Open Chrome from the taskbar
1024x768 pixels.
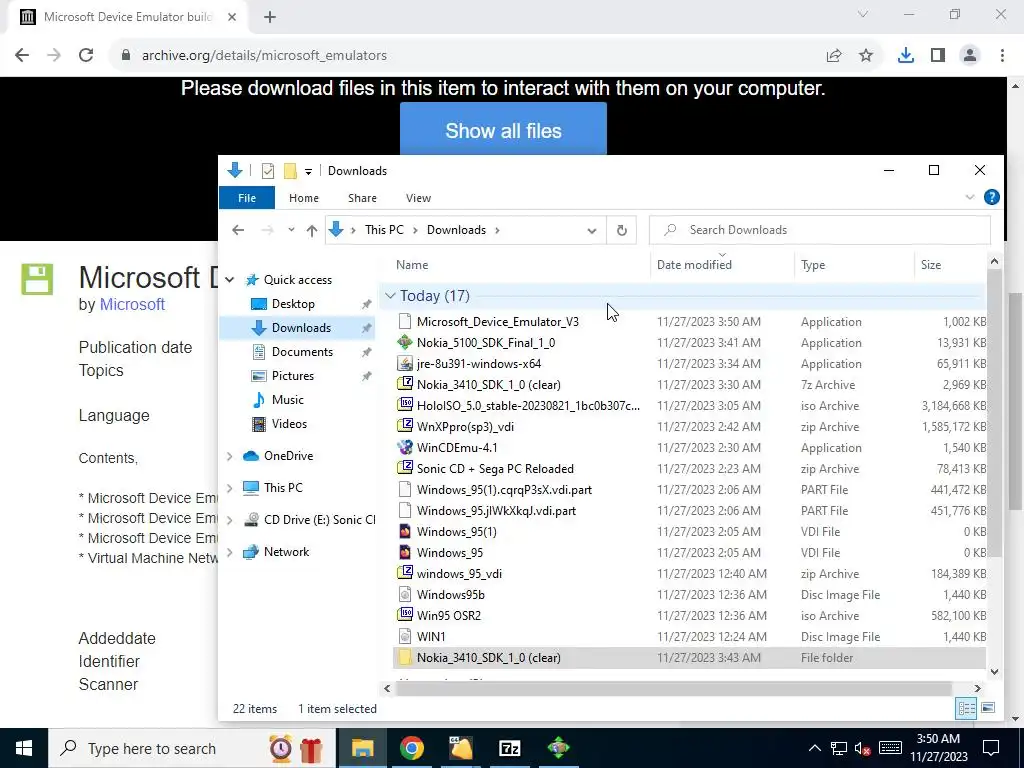(411, 748)
